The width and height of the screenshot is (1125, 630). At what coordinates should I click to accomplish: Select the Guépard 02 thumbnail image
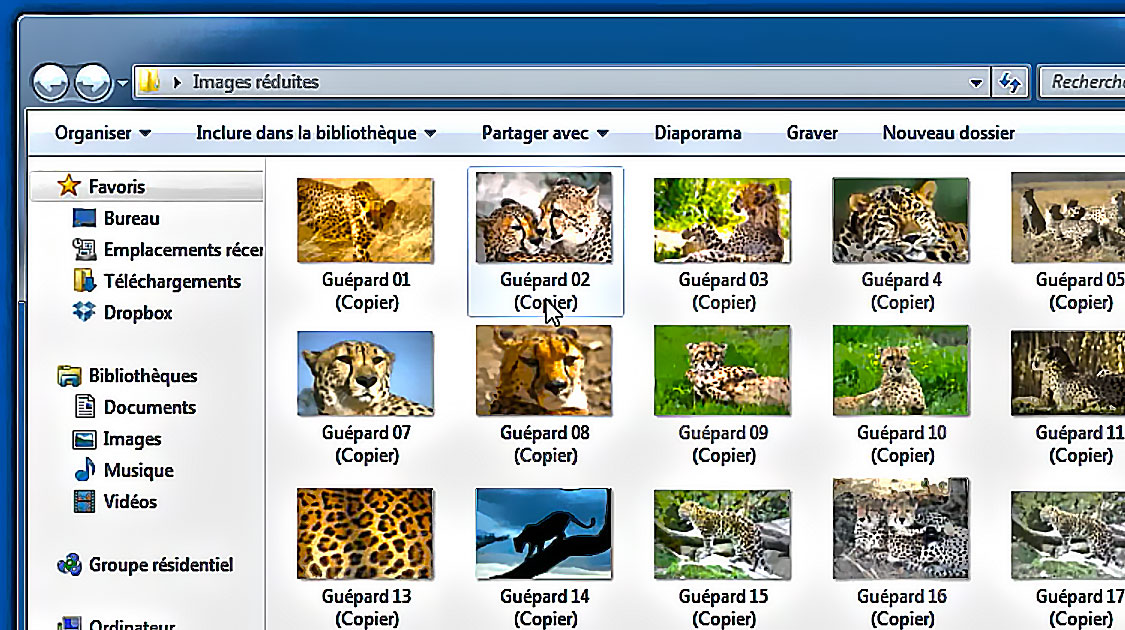[x=544, y=217]
